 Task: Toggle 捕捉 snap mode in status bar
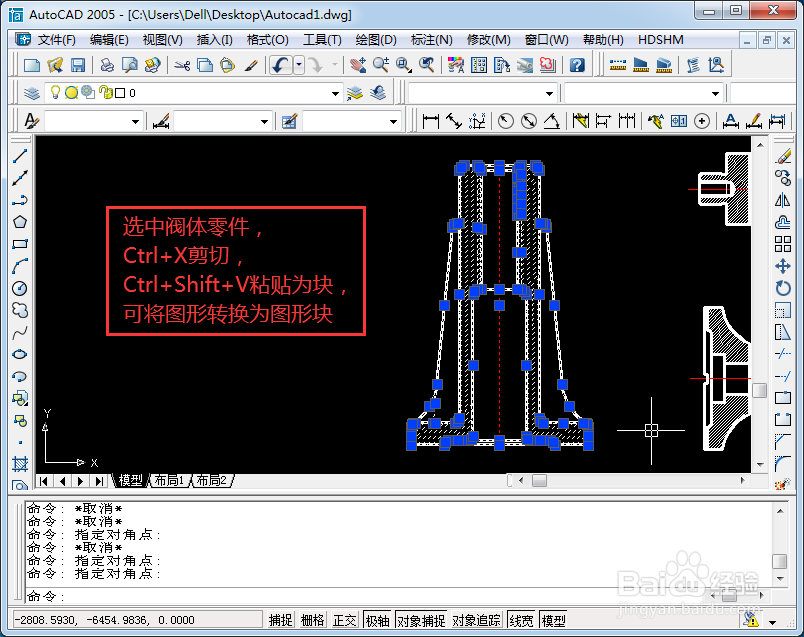pyautogui.click(x=280, y=620)
